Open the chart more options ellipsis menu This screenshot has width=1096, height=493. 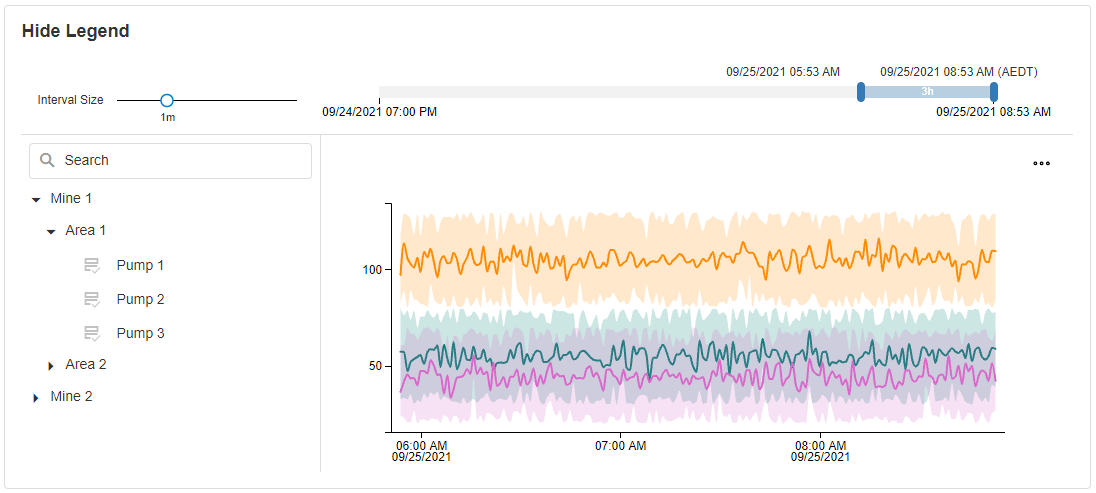[1041, 163]
